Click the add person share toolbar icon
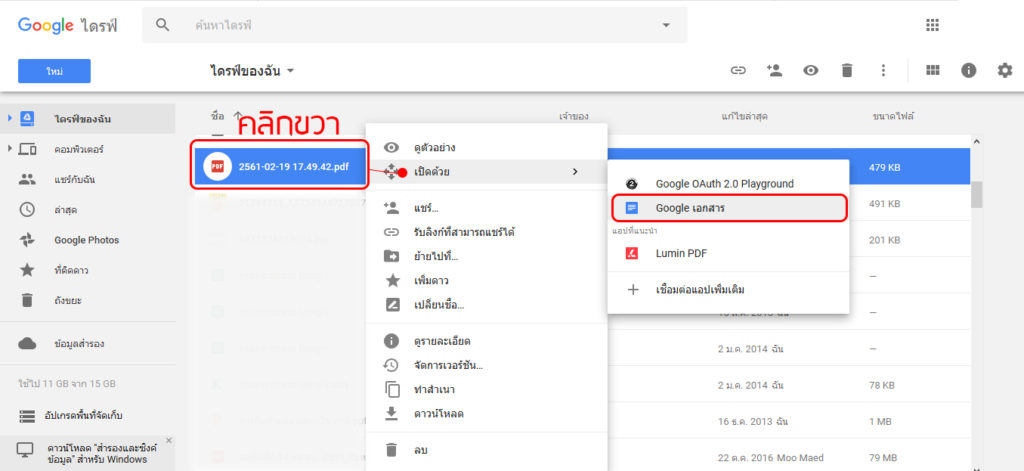The height and width of the screenshot is (471, 1024). [775, 71]
